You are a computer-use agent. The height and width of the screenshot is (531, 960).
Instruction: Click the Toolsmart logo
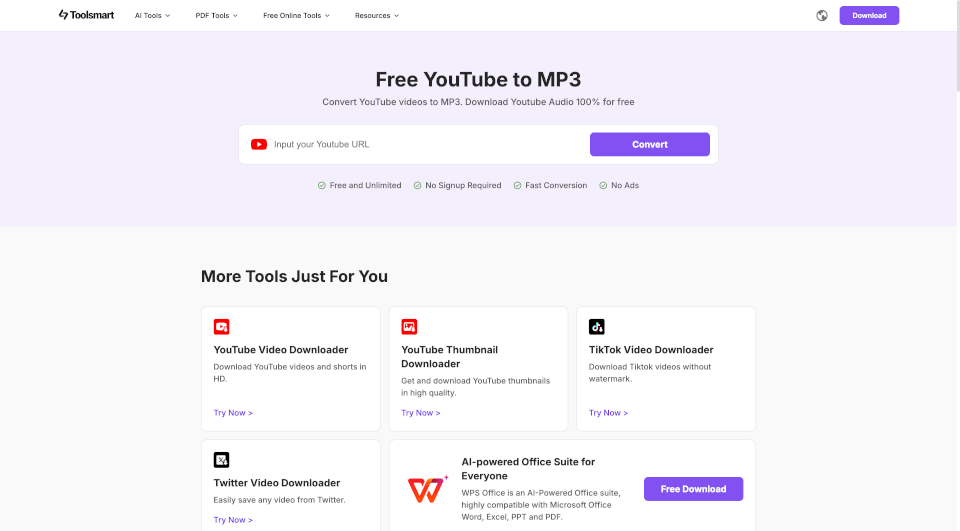point(86,15)
